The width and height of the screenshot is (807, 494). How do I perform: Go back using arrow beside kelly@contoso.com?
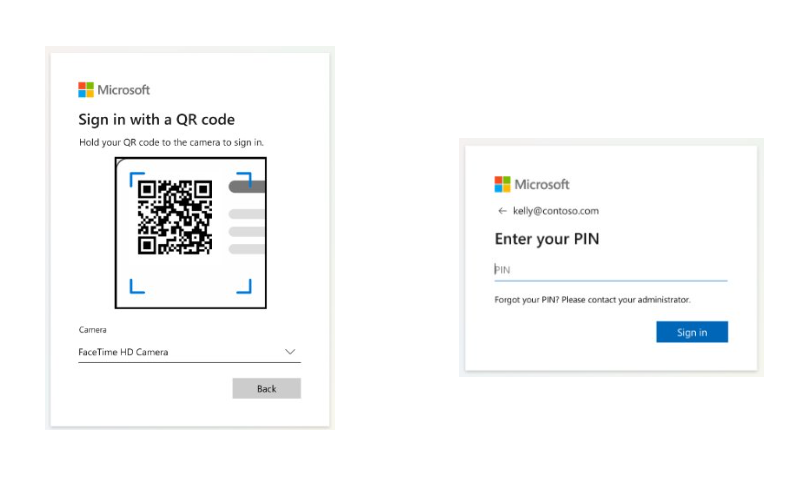pyautogui.click(x=502, y=211)
